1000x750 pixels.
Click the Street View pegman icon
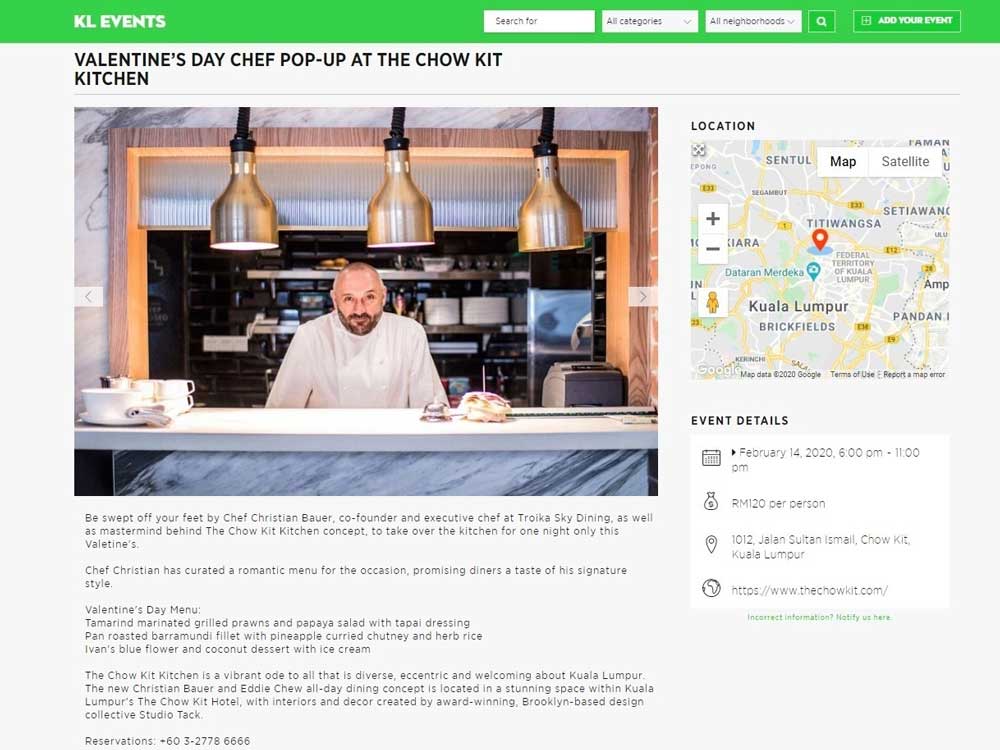pos(712,302)
